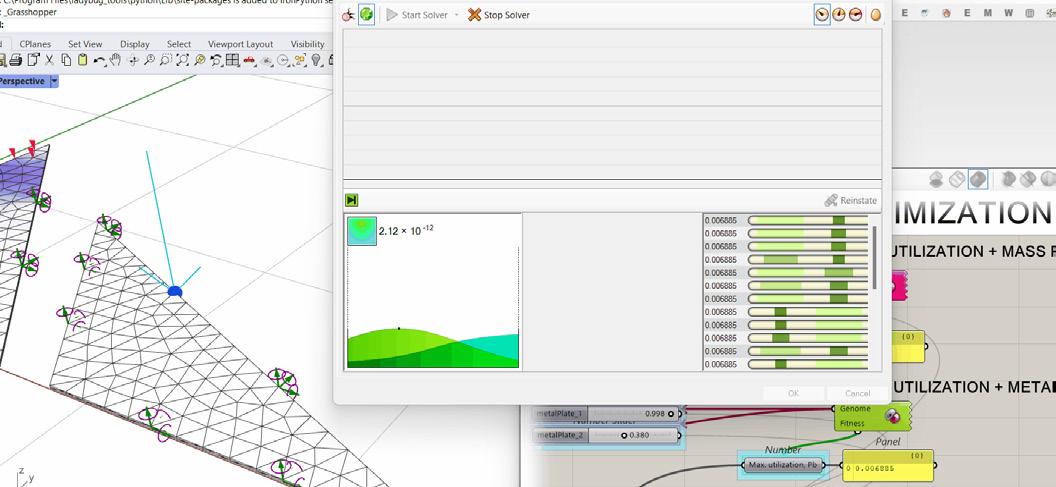Click the egg icon in Galapagos toolbar
The image size is (1056, 487).
coord(876,14)
